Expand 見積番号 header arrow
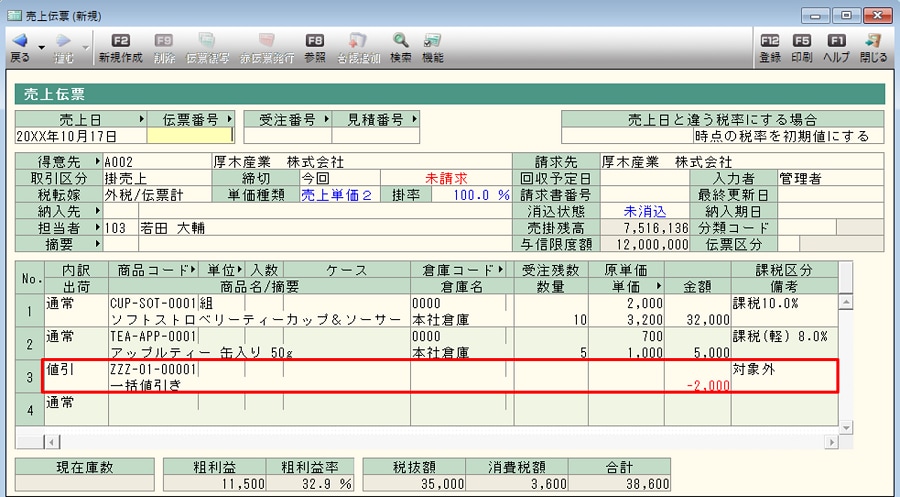The image size is (900, 497). pos(414,119)
